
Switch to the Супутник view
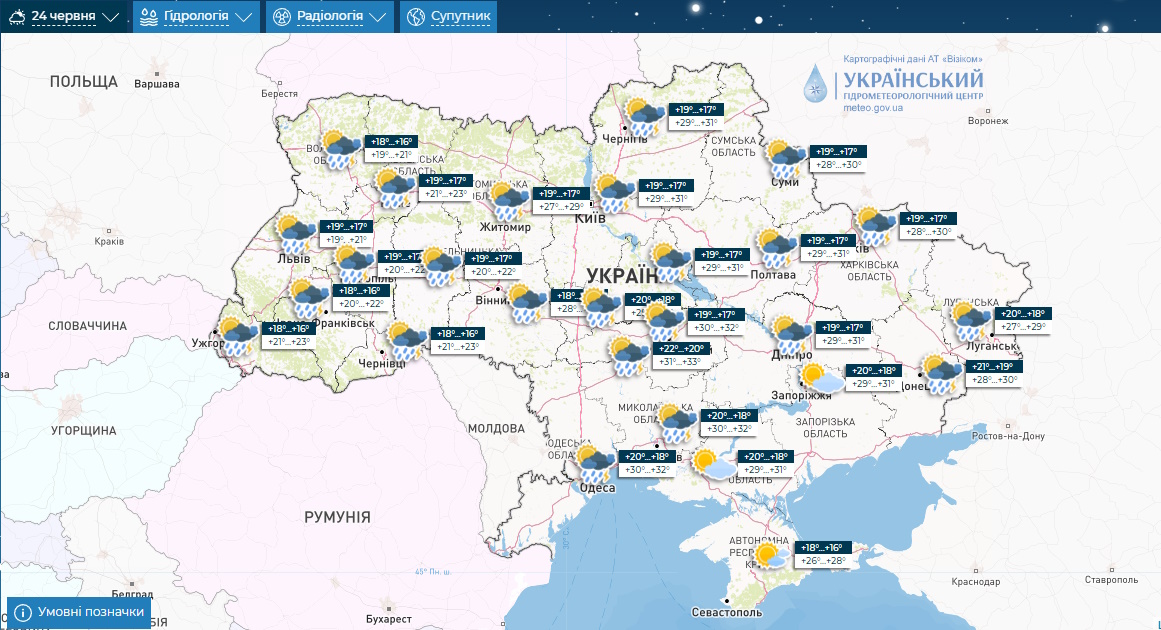click(448, 17)
